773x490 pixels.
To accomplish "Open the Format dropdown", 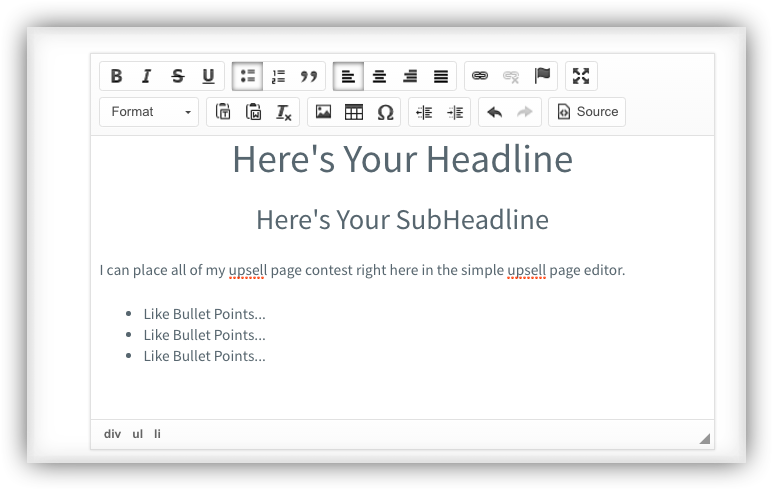I will tap(149, 112).
